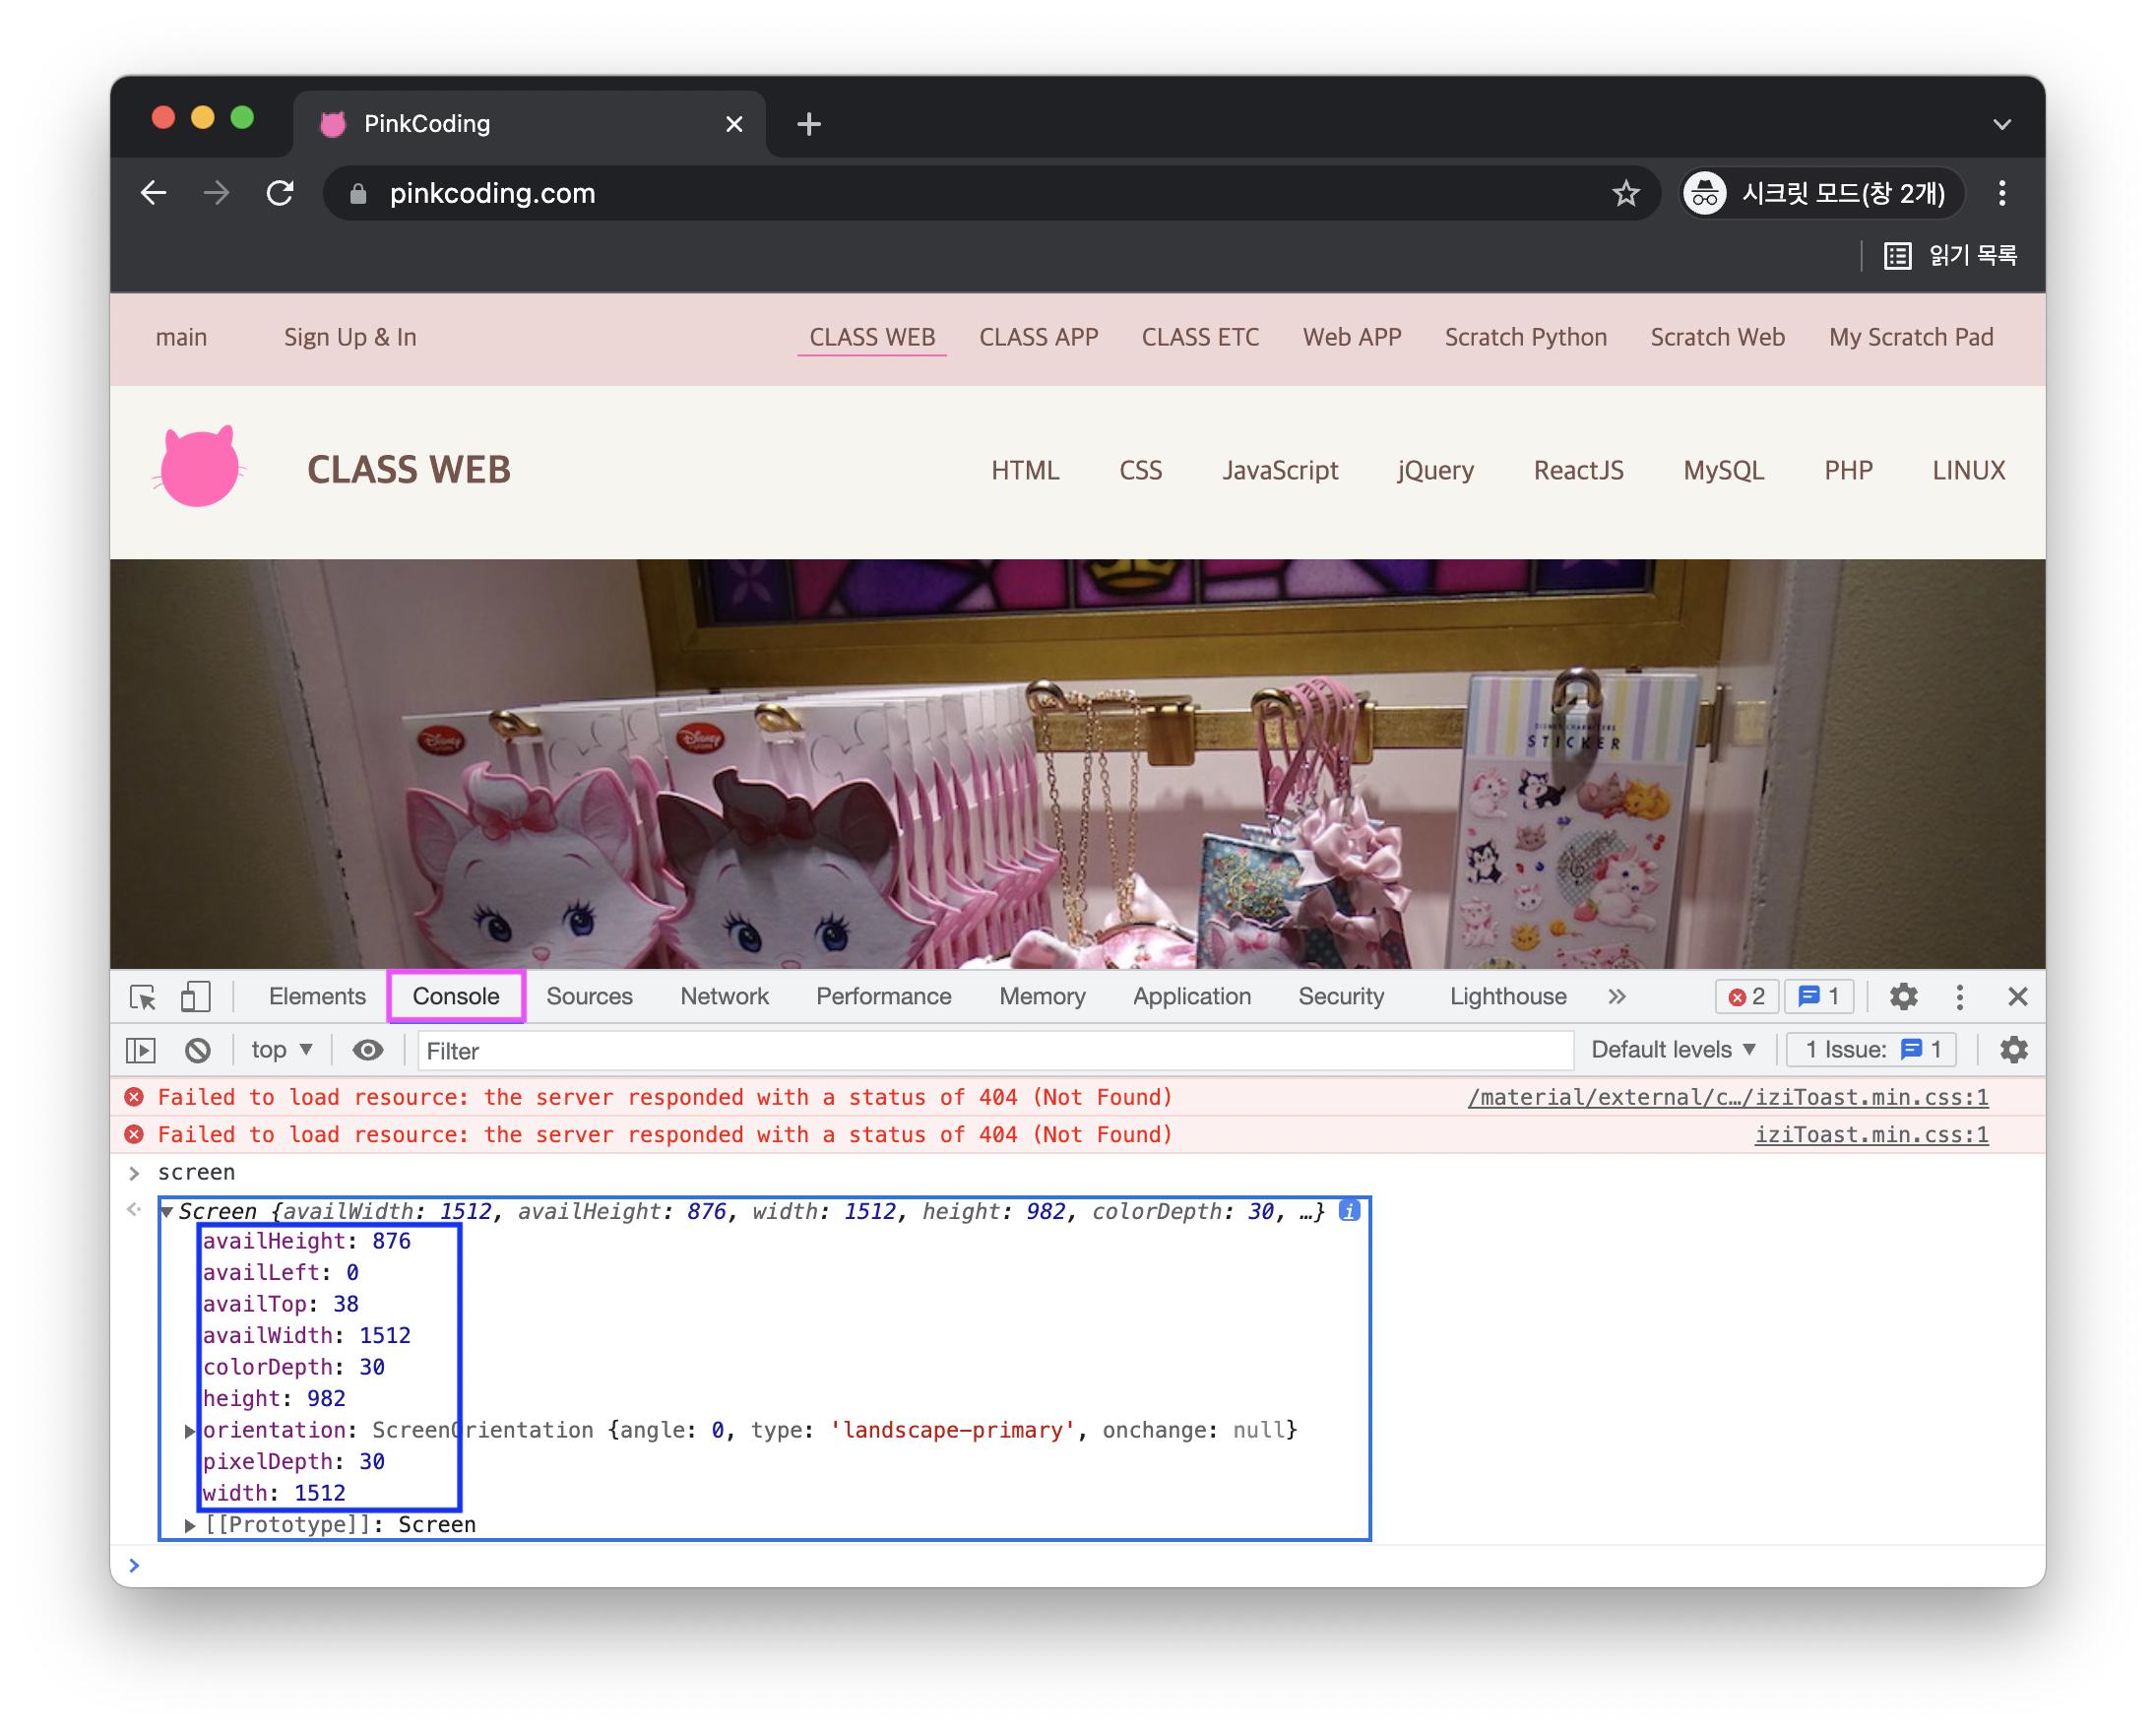
Task: Open the PHP course link
Action: pyautogui.click(x=1847, y=470)
